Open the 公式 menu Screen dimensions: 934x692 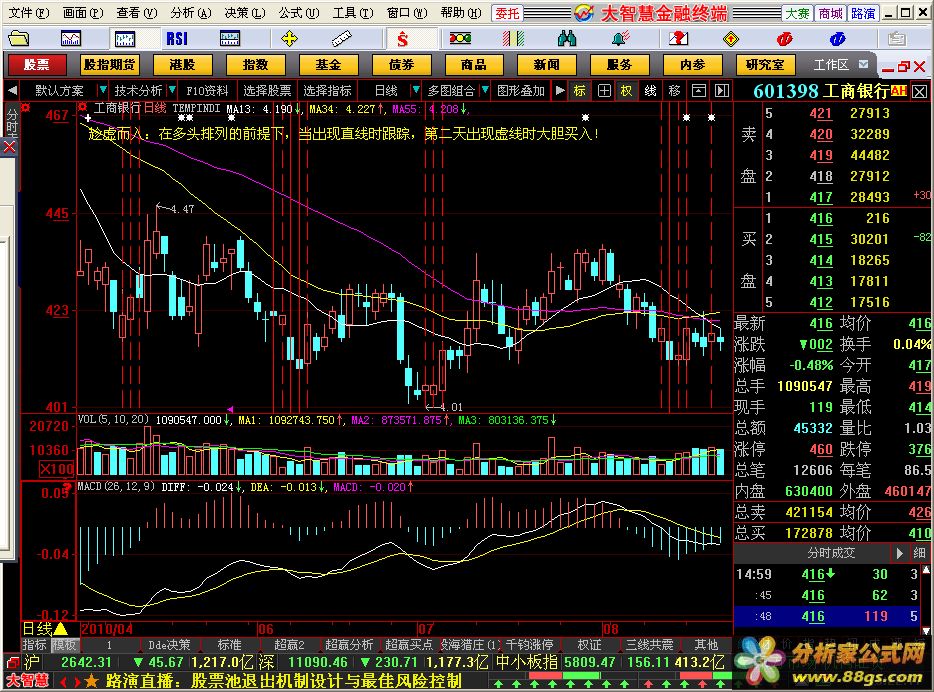tap(299, 13)
